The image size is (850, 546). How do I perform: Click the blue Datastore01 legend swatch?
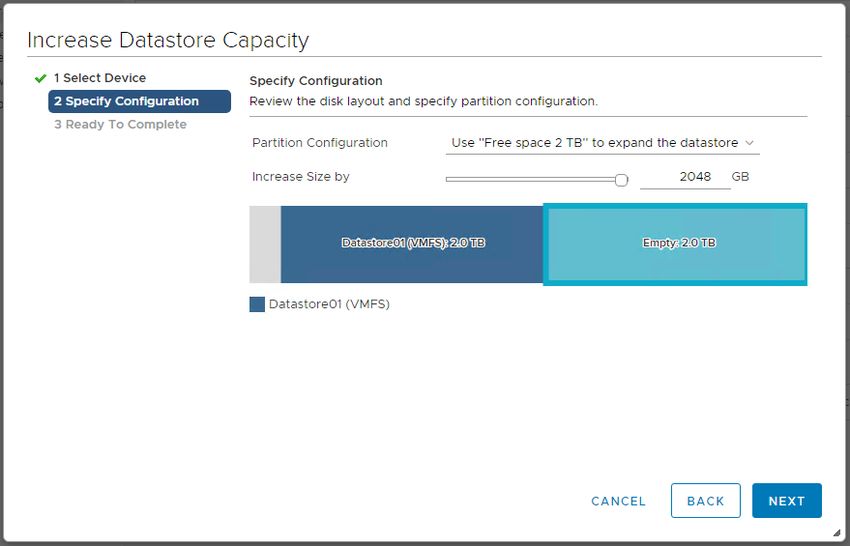(x=257, y=304)
